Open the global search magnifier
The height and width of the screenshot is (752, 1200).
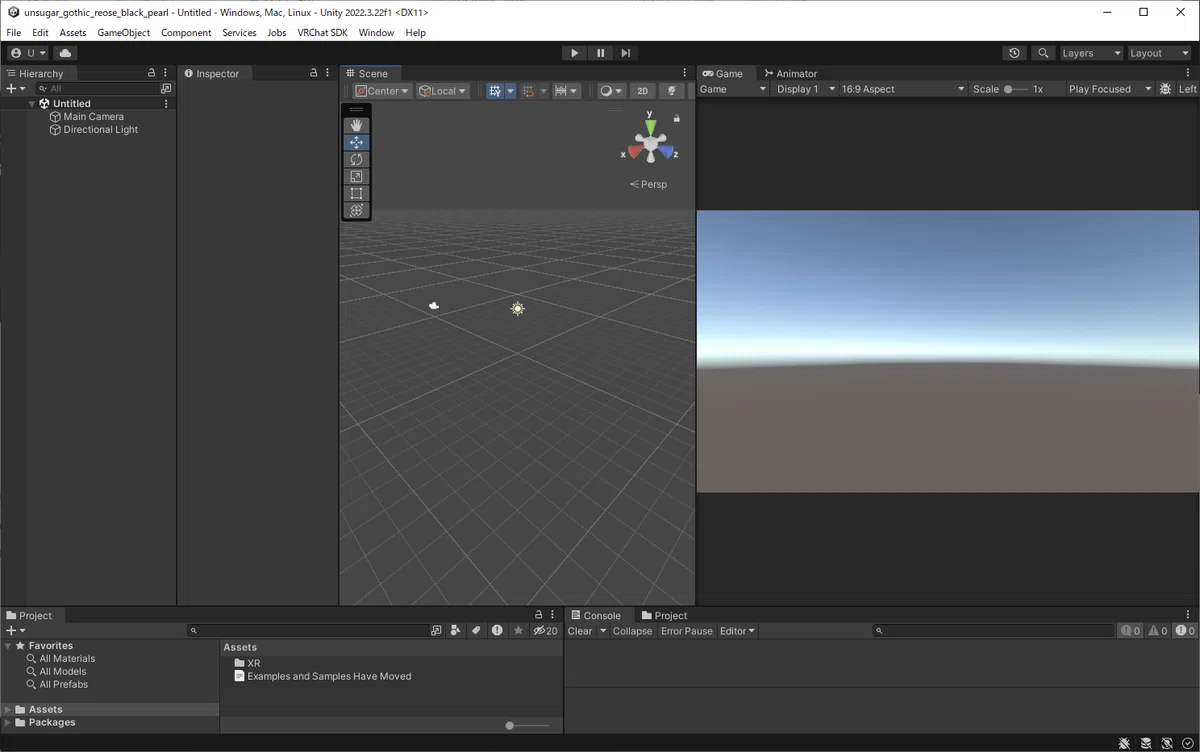(1043, 53)
